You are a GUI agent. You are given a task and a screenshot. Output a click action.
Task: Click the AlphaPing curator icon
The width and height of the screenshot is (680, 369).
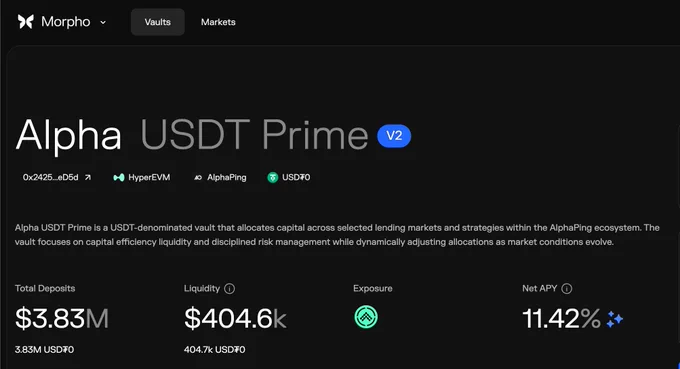click(x=198, y=177)
